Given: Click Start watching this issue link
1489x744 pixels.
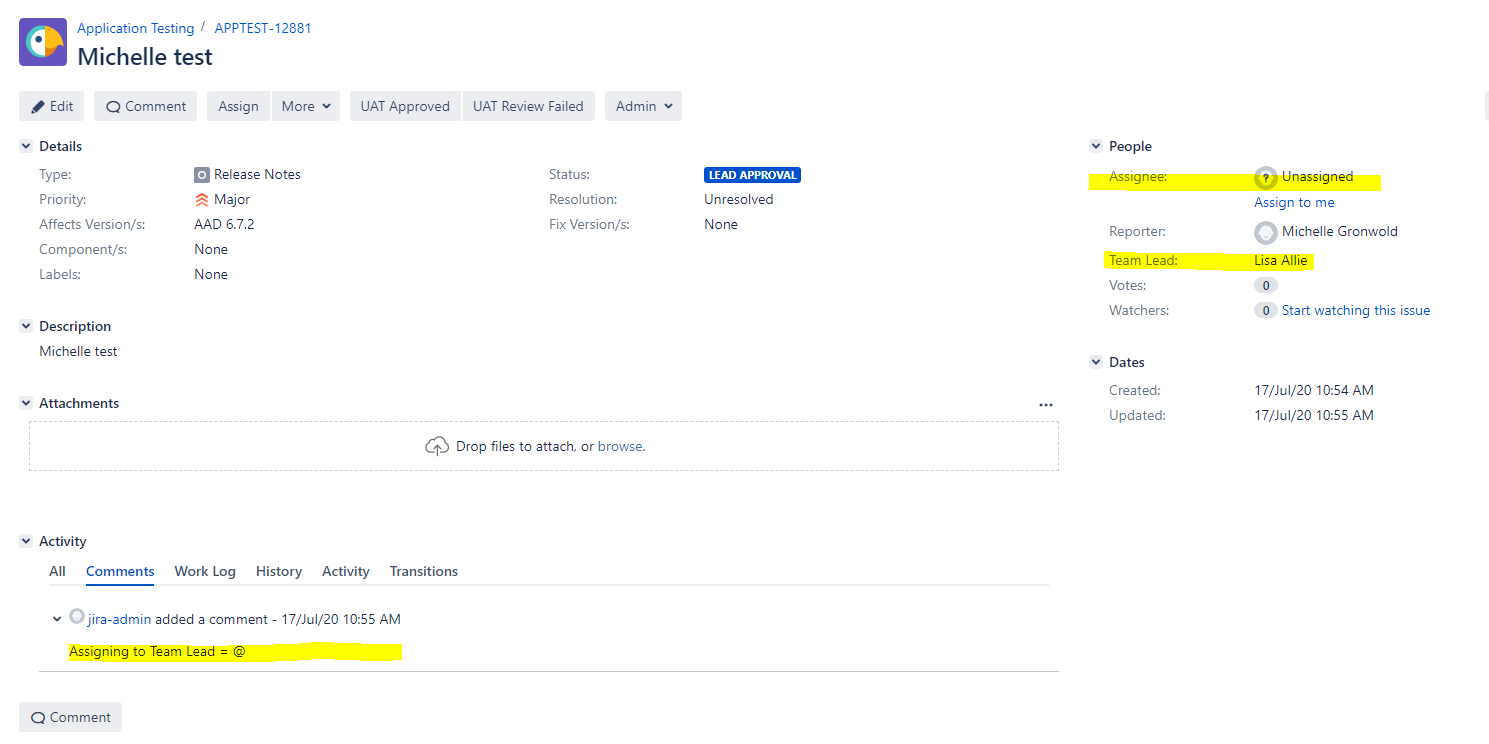Looking at the screenshot, I should pyautogui.click(x=1356, y=311).
